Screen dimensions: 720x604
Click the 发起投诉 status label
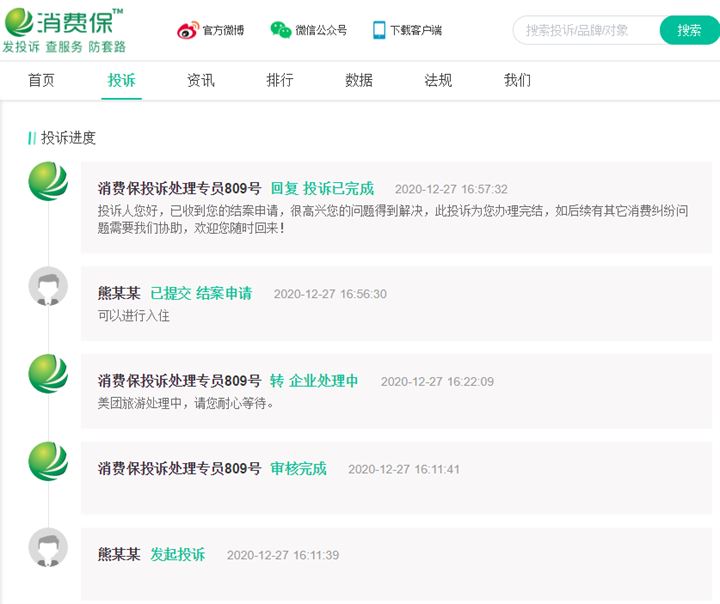[x=178, y=555]
